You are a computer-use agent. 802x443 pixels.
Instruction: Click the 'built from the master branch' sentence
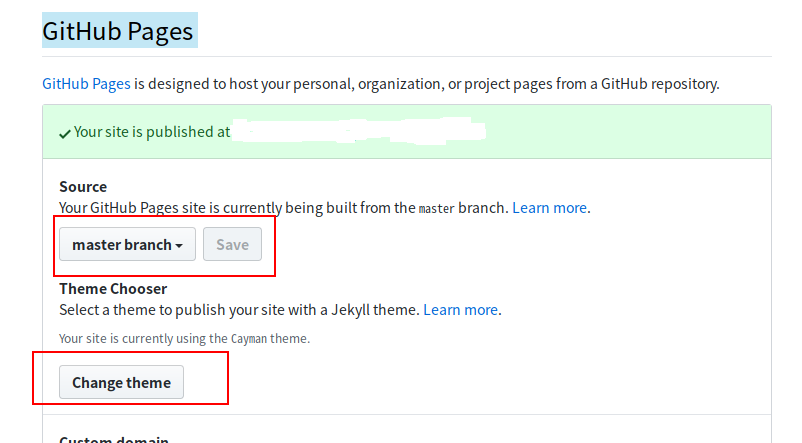click(284, 208)
